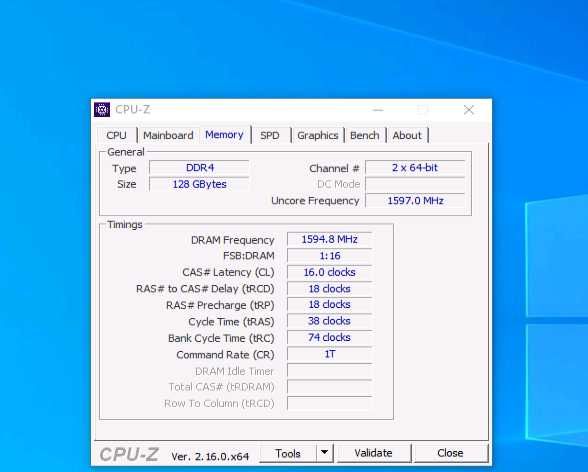The image size is (588, 472).
Task: Click the 128 GBytes size value
Action: pyautogui.click(x=200, y=184)
